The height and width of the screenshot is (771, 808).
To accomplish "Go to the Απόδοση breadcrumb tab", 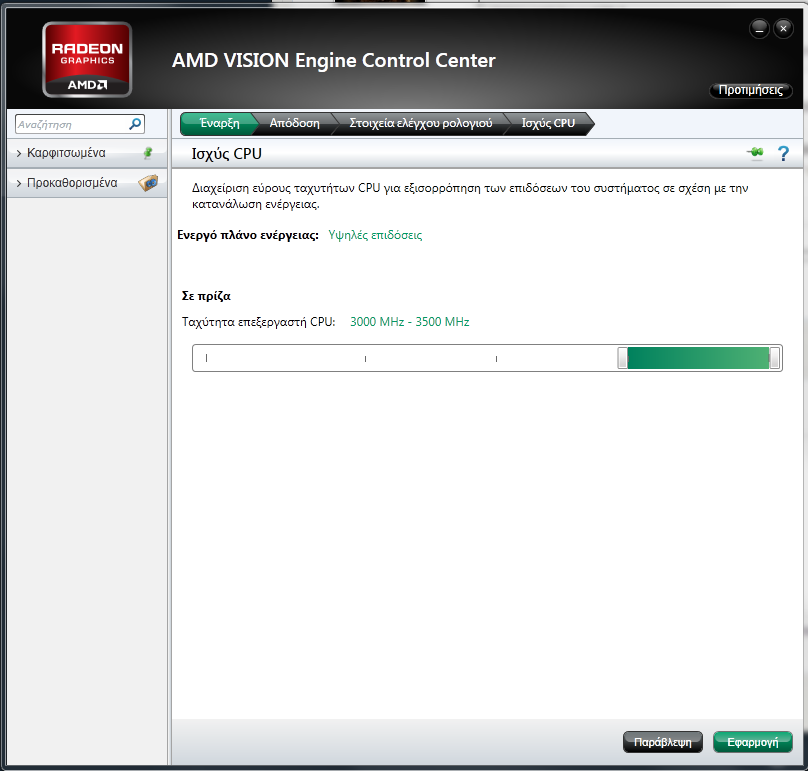I will tap(294, 124).
